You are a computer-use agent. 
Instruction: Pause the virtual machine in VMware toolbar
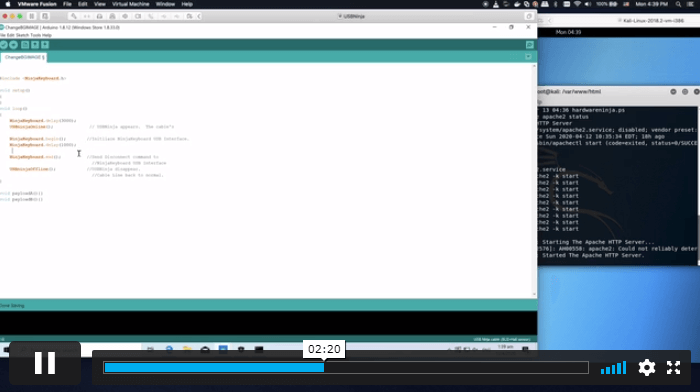click(x=32, y=16)
